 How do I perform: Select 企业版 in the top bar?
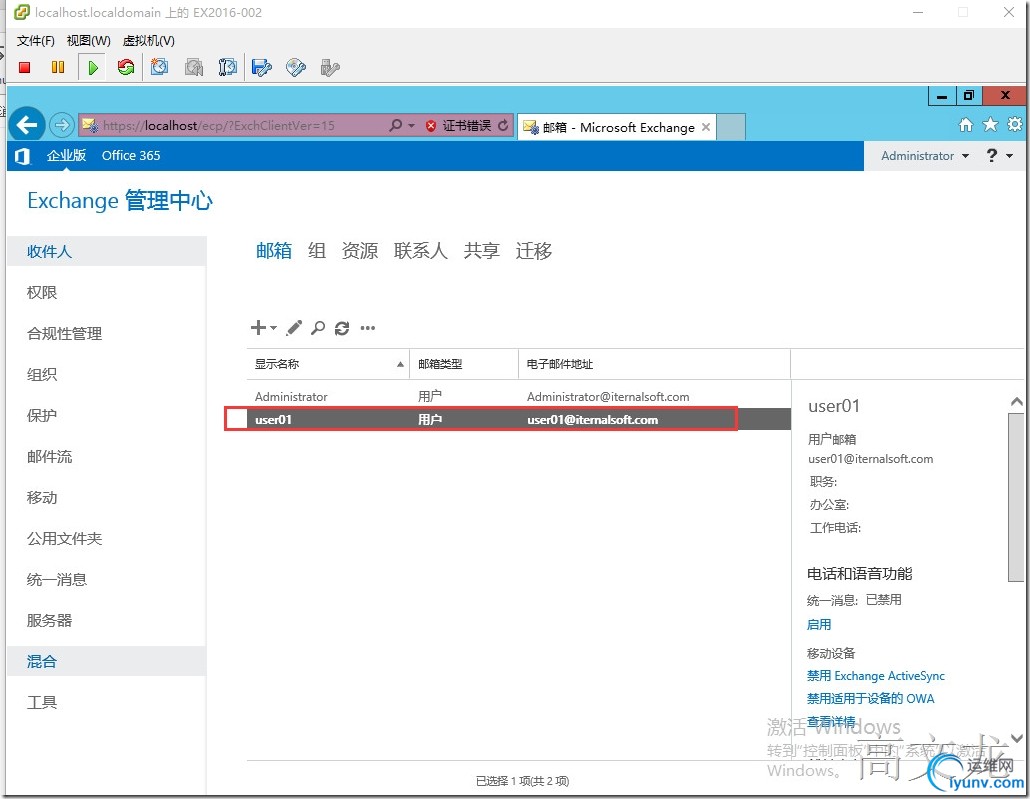66,156
